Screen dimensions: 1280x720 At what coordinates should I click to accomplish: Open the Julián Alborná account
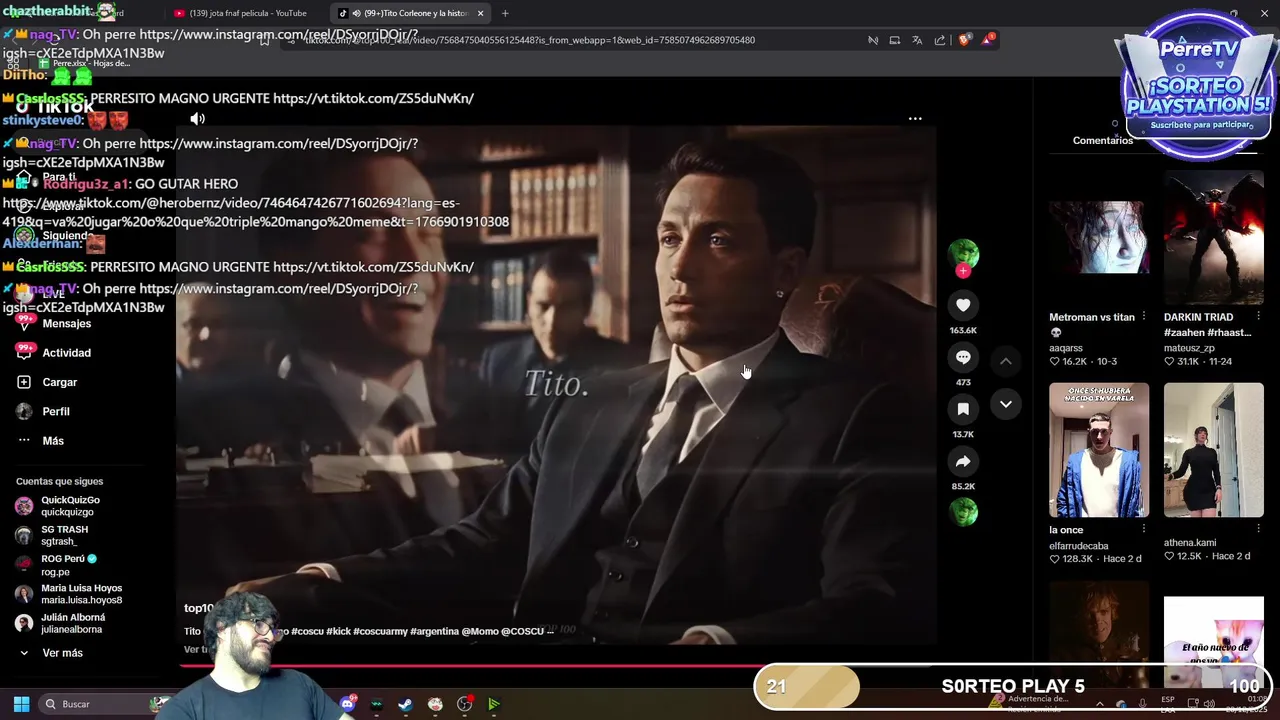tap(72, 623)
